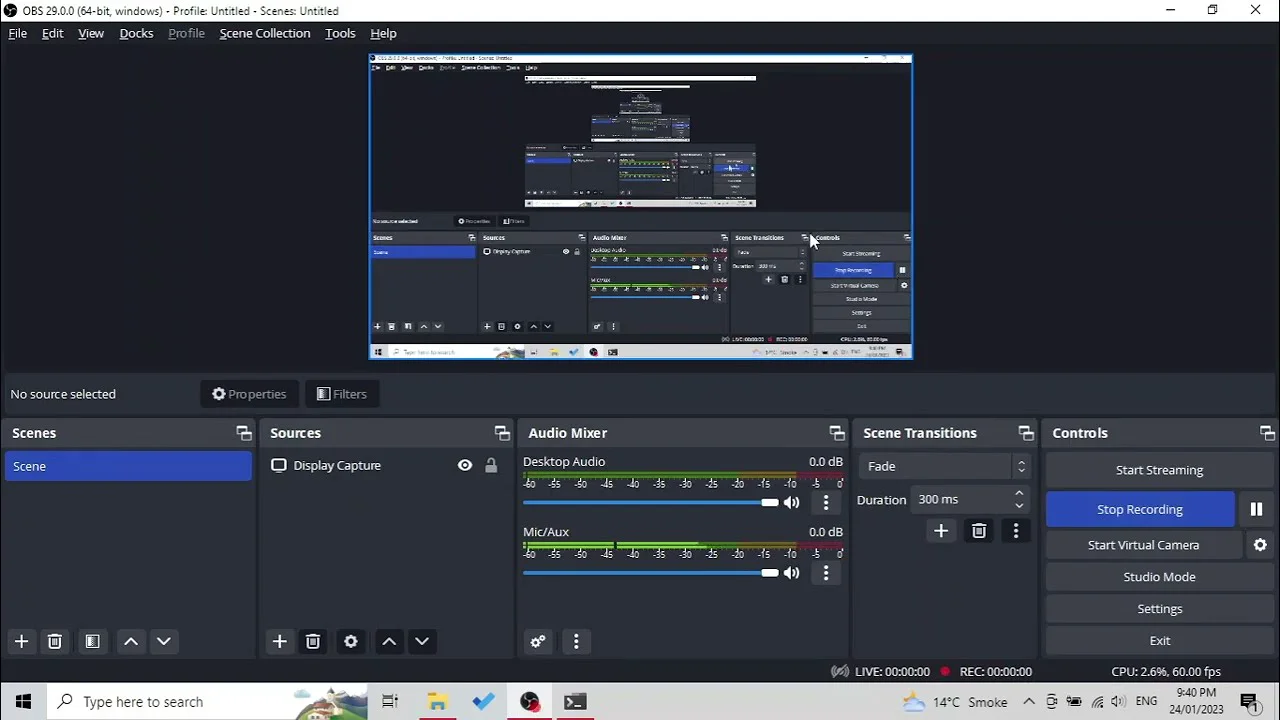
Task: Open source properties gear in Sources toolbar
Action: [x=351, y=641]
